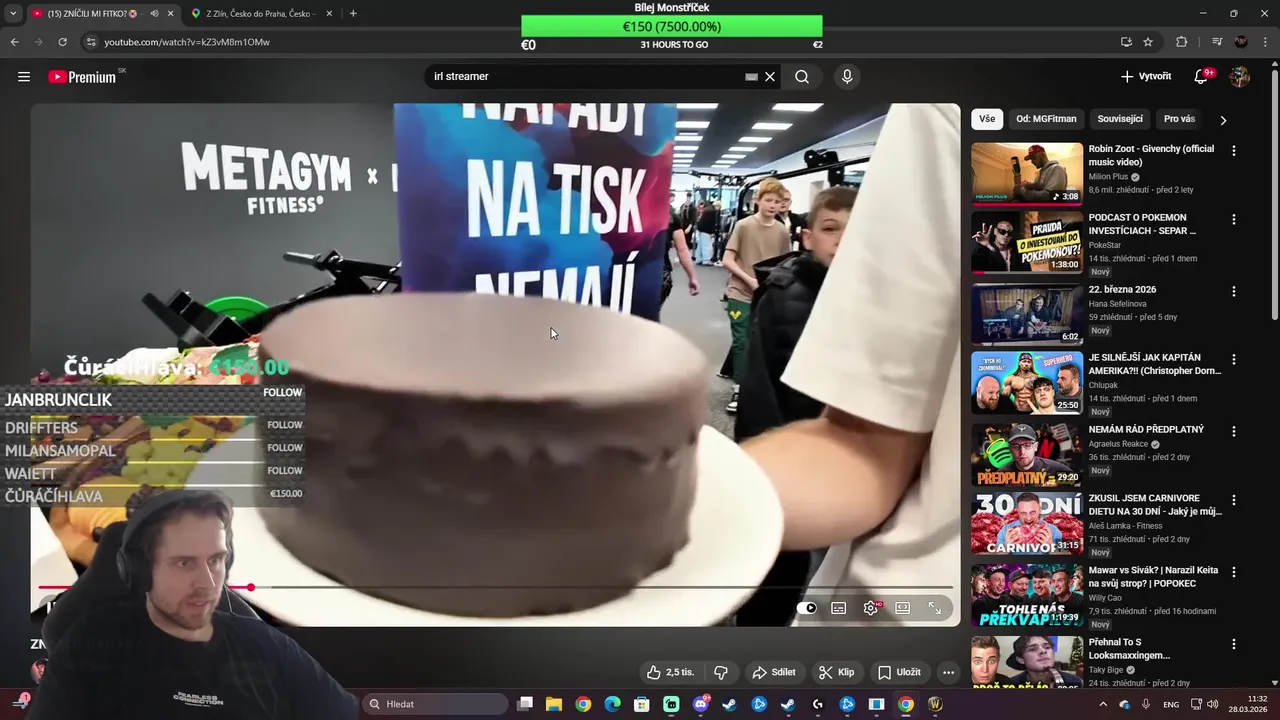
Task: Open options for Mawar vs Sivák video
Action: 1234,573
